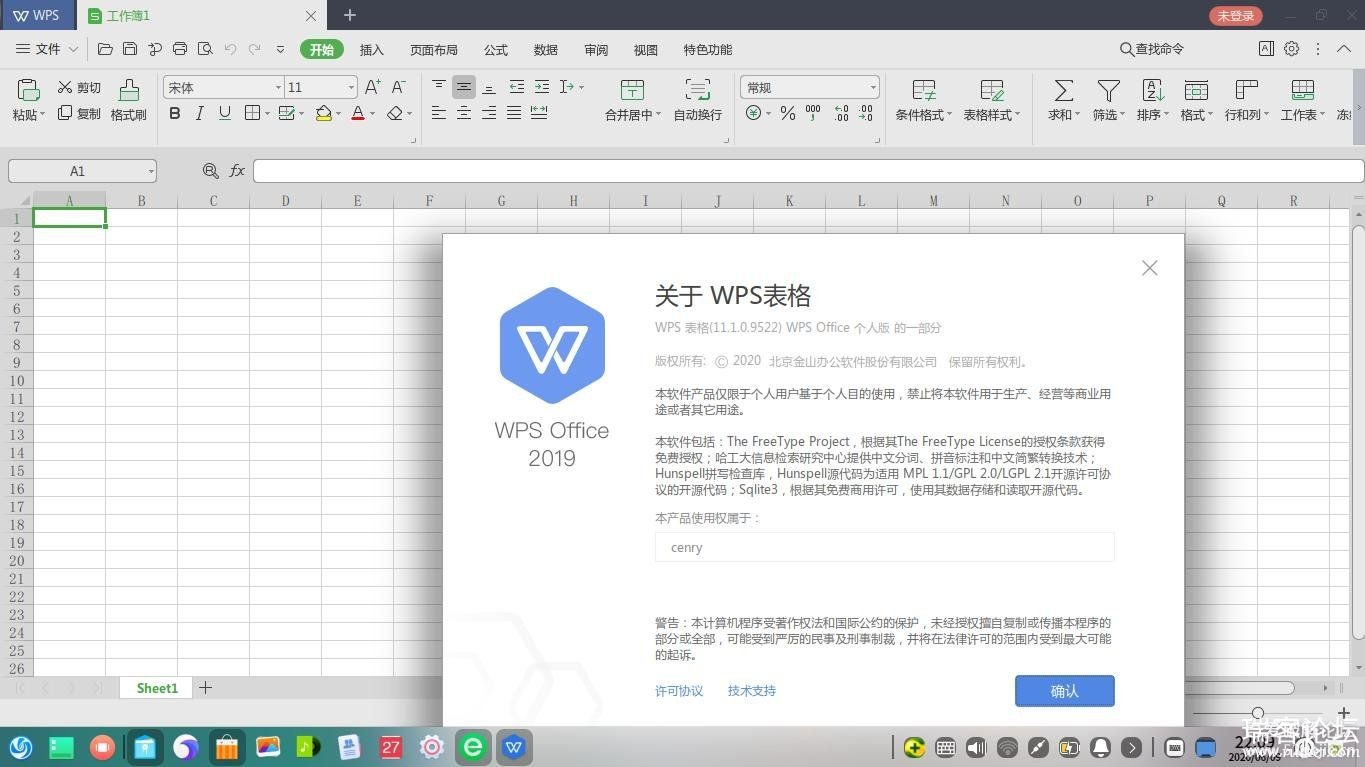This screenshot has width=1365, height=767.
Task: Toggle center horizontal alignment
Action: click(x=464, y=113)
